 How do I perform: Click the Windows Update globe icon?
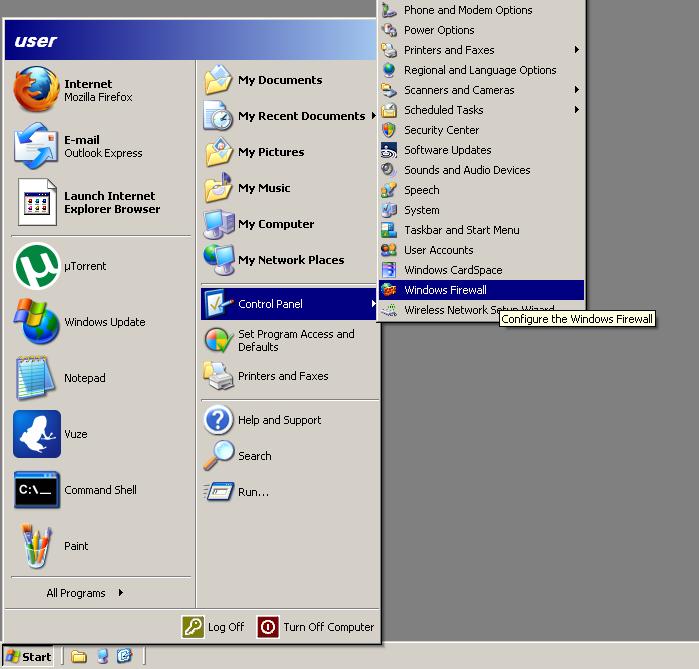[37, 321]
